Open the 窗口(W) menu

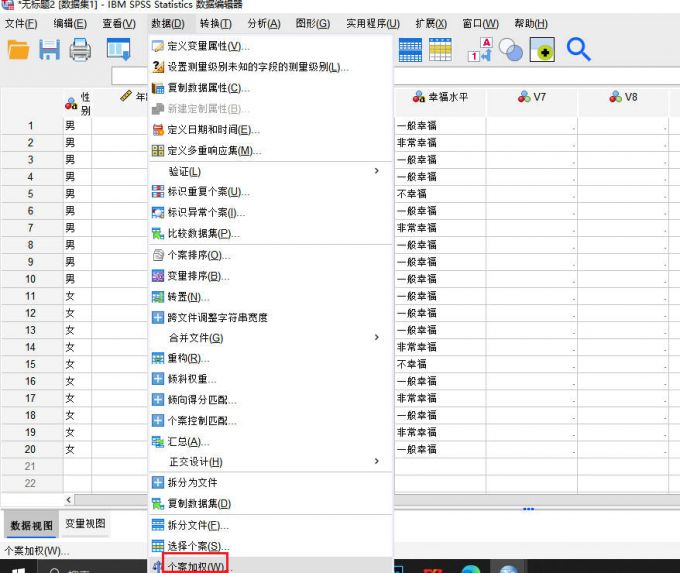click(481, 23)
